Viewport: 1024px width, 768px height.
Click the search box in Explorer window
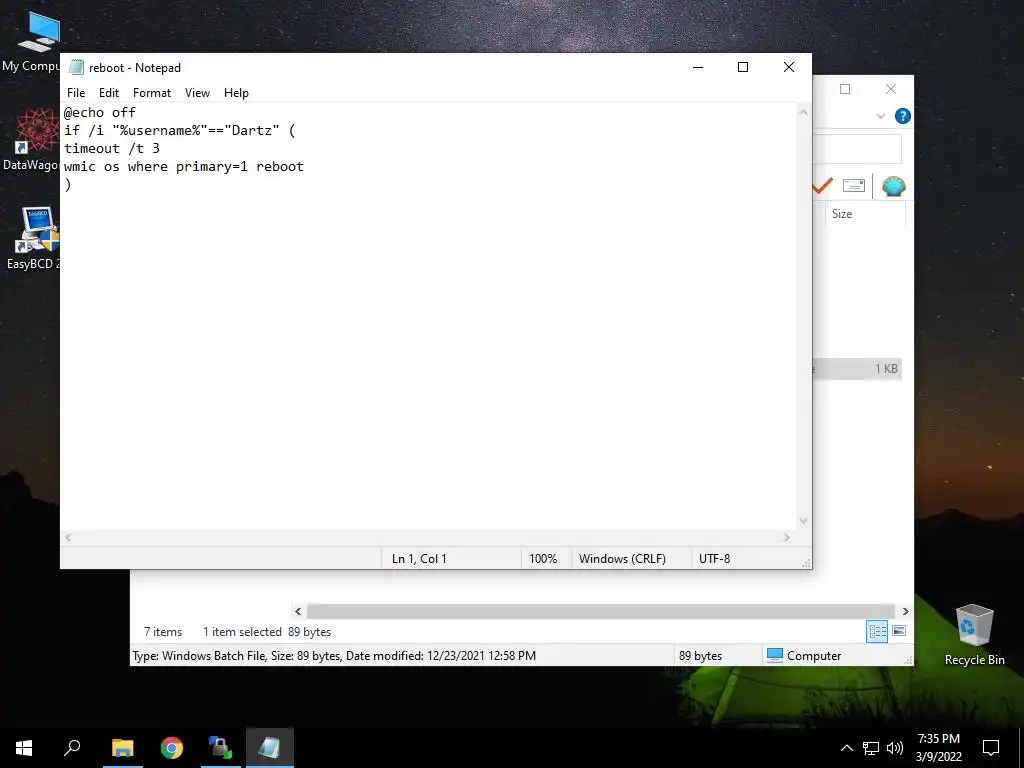[x=857, y=150]
